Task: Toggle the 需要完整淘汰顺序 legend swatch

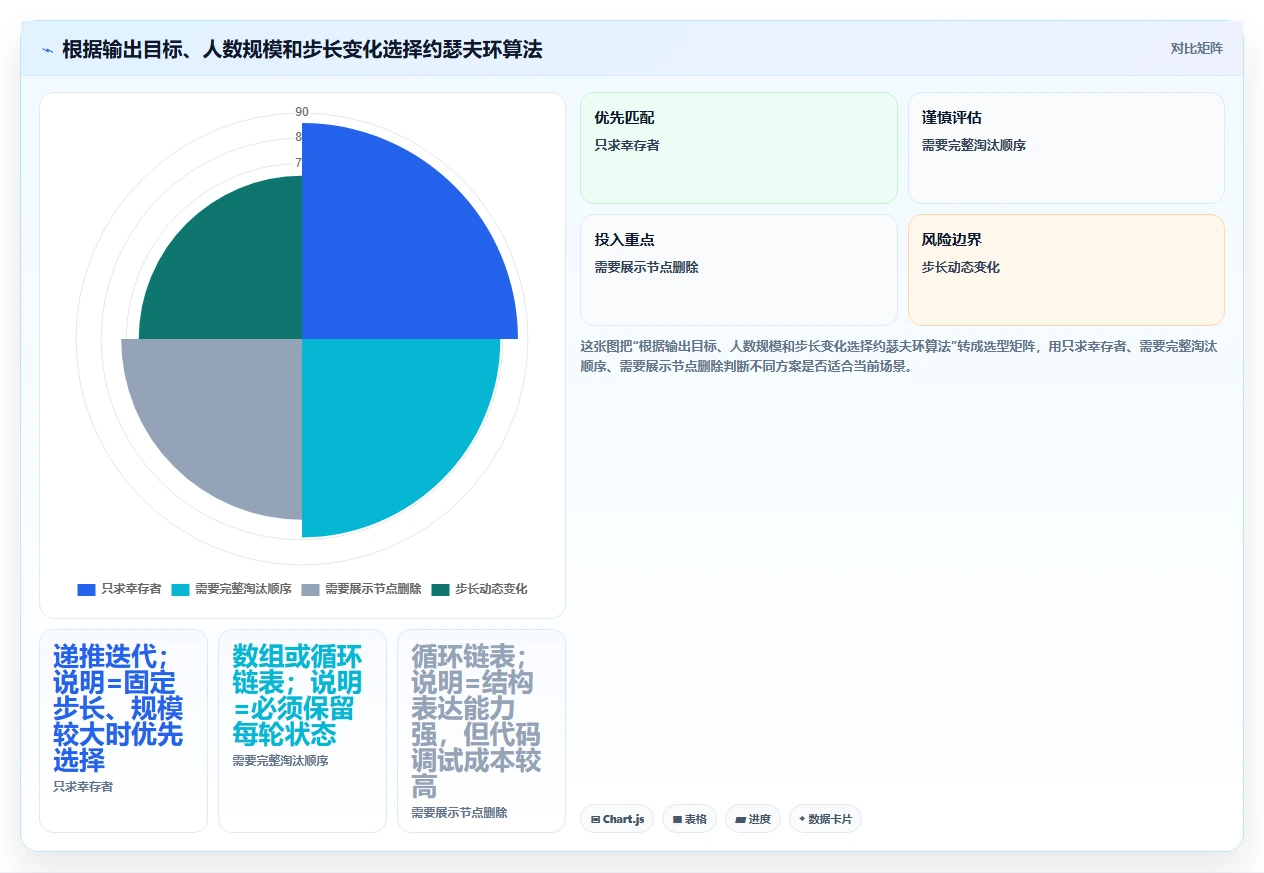Action: click(x=181, y=589)
